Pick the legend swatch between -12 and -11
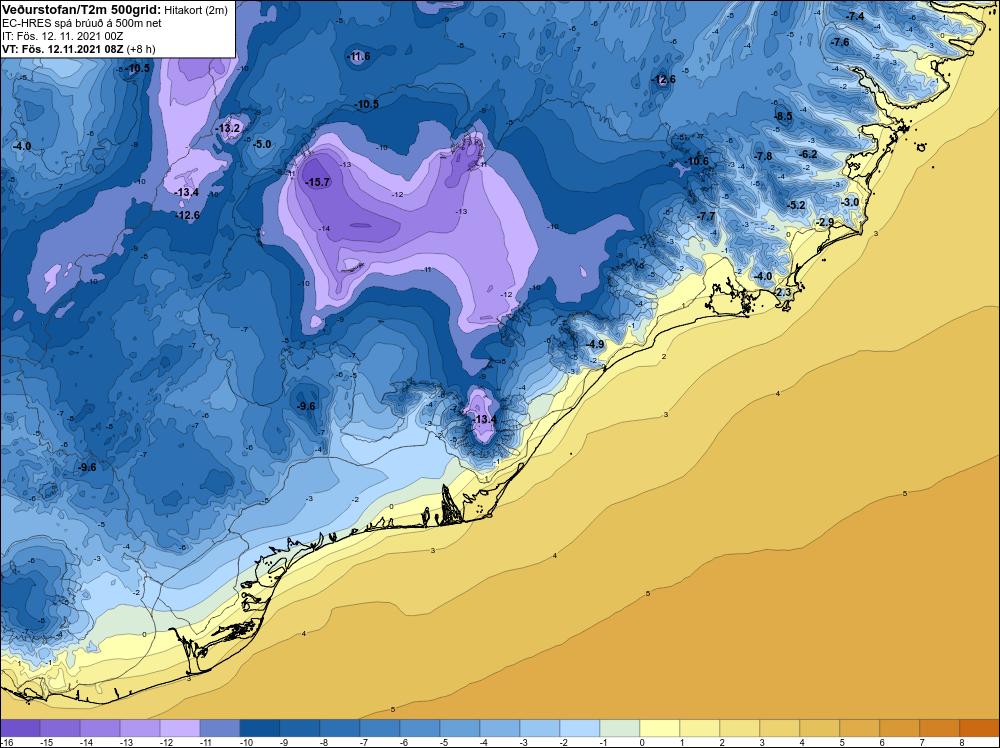 click(x=180, y=728)
